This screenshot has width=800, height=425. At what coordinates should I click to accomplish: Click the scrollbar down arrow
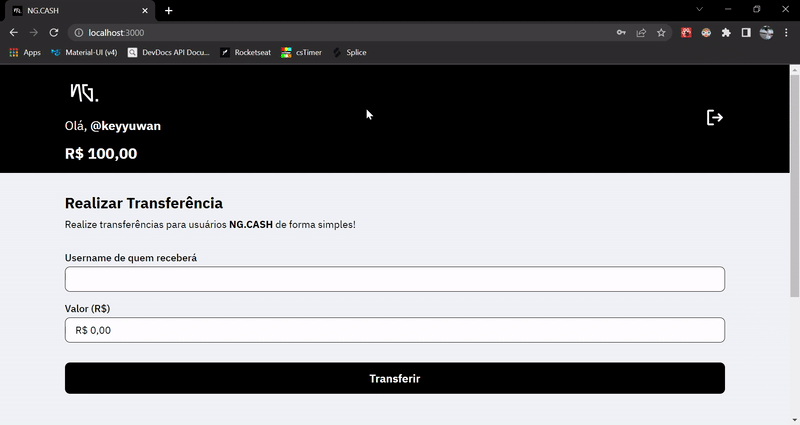tap(794, 420)
